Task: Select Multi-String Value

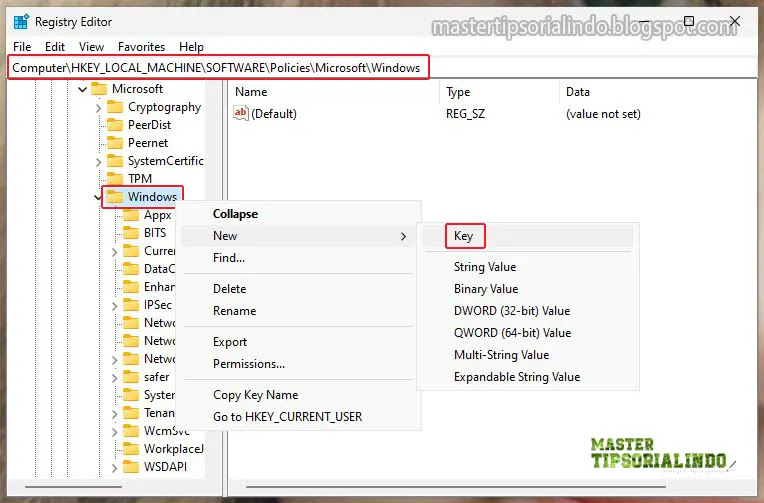Action: [x=528, y=354]
